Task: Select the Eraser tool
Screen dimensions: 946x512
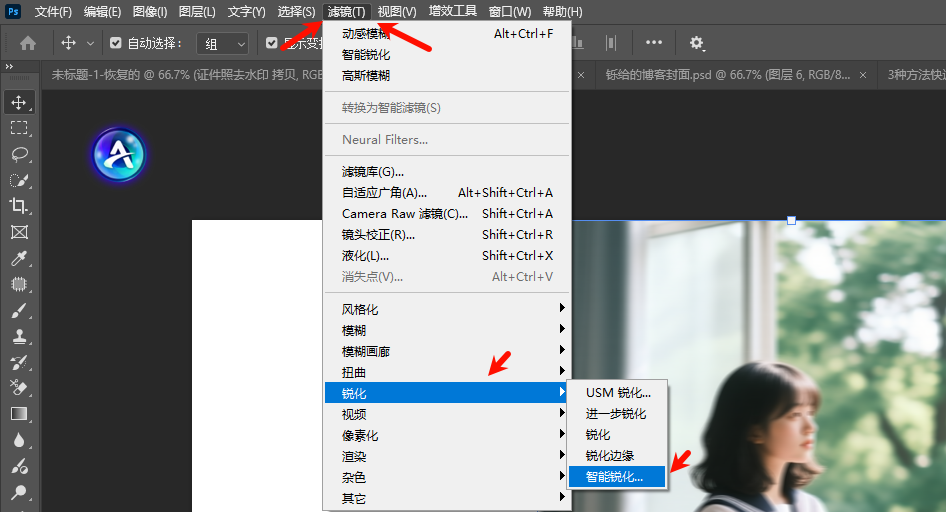Action: click(19, 388)
